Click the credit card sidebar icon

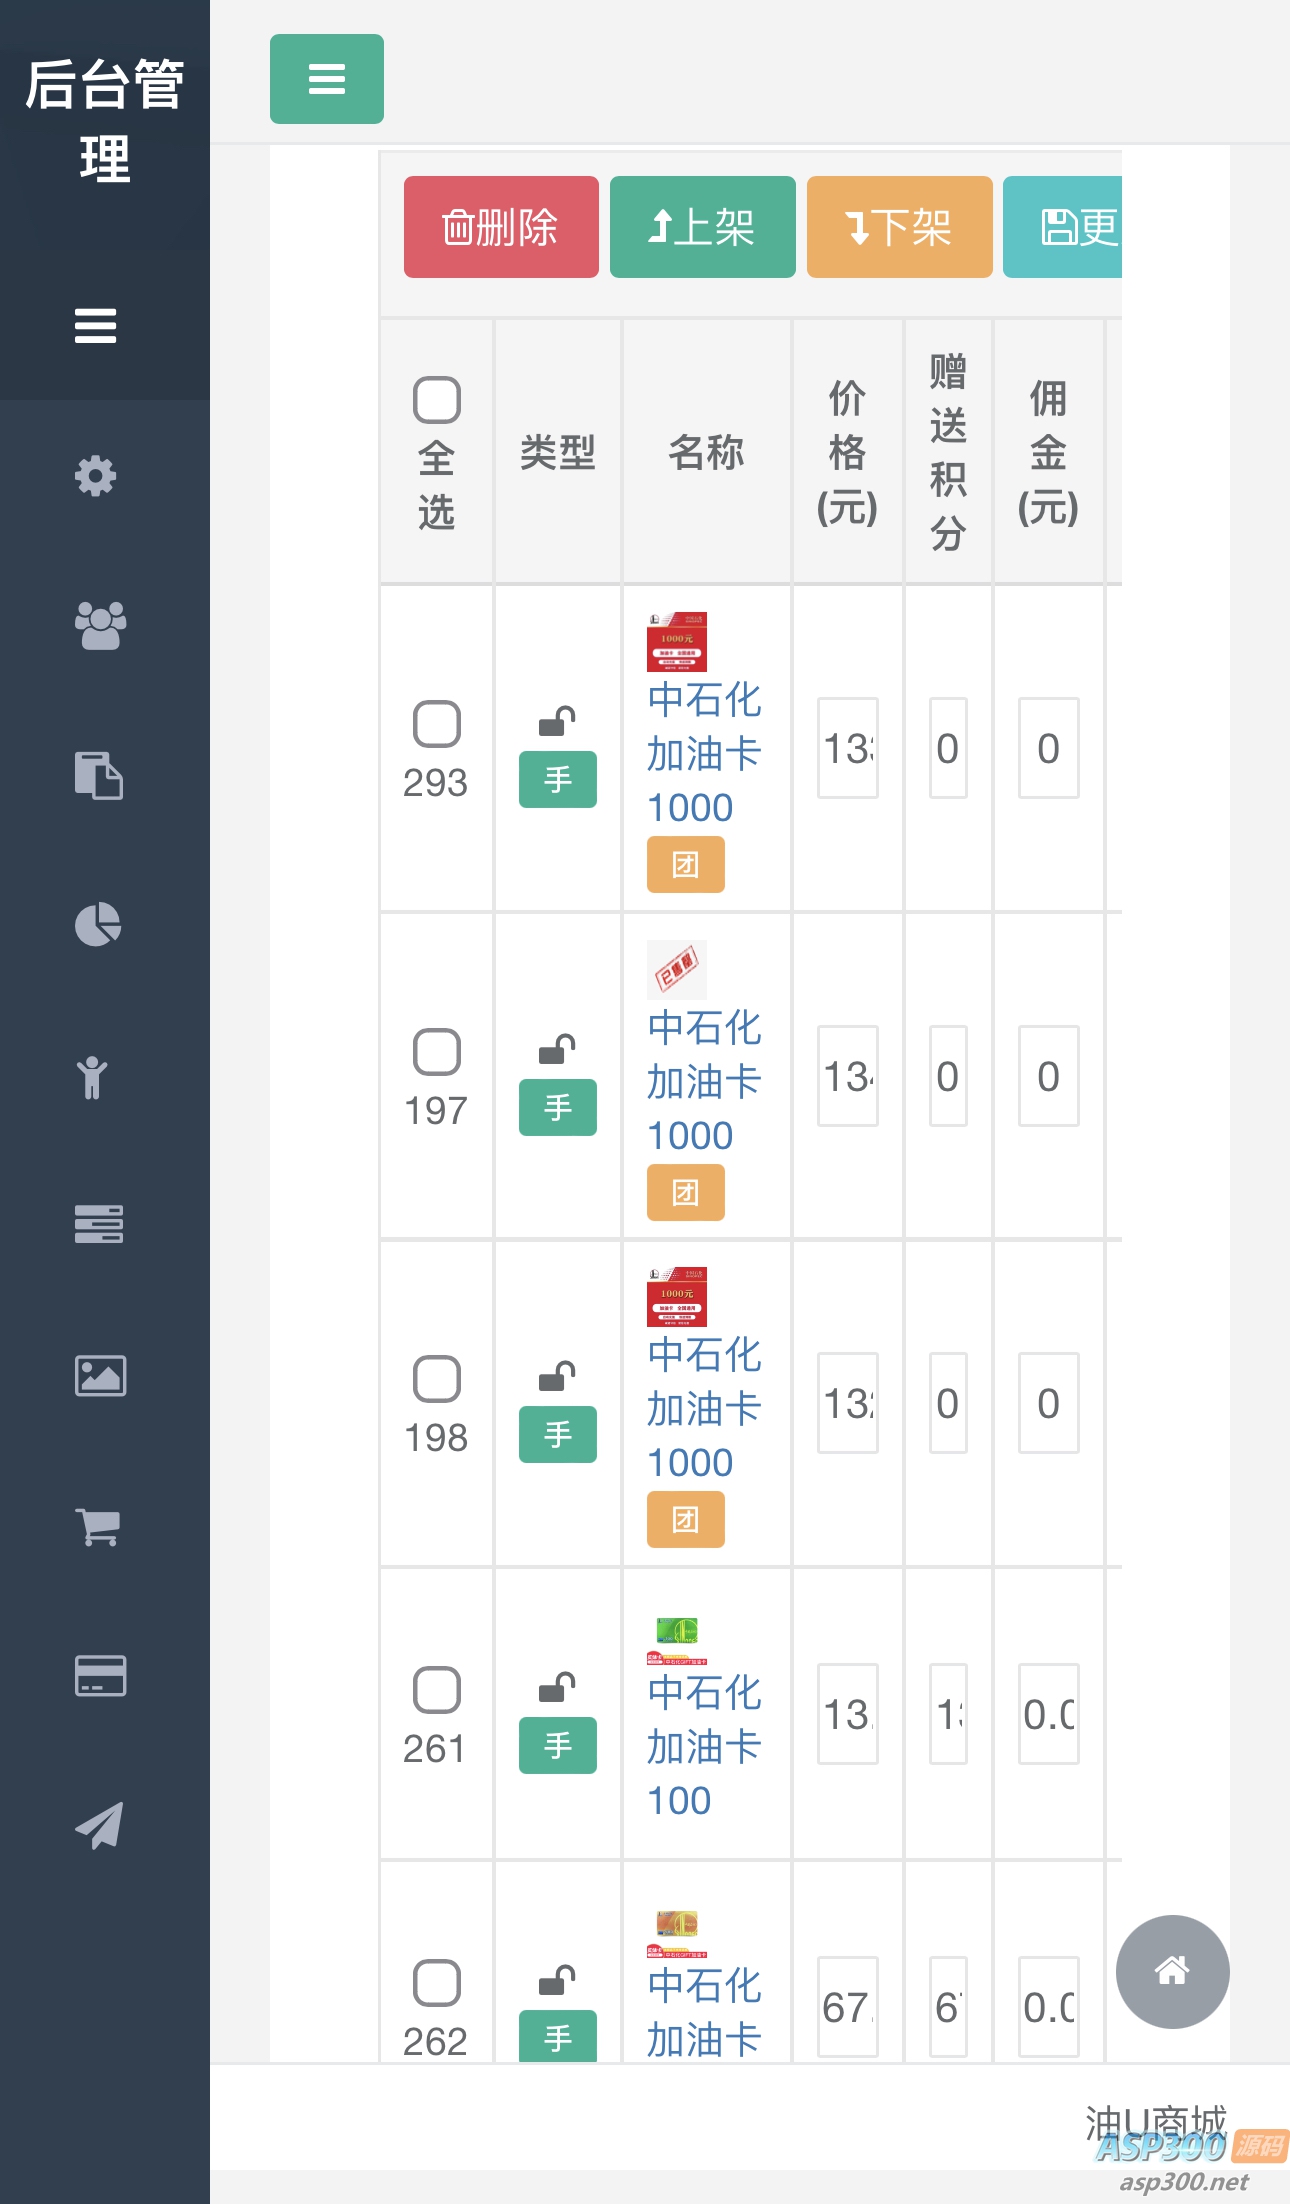pyautogui.click(x=100, y=1676)
